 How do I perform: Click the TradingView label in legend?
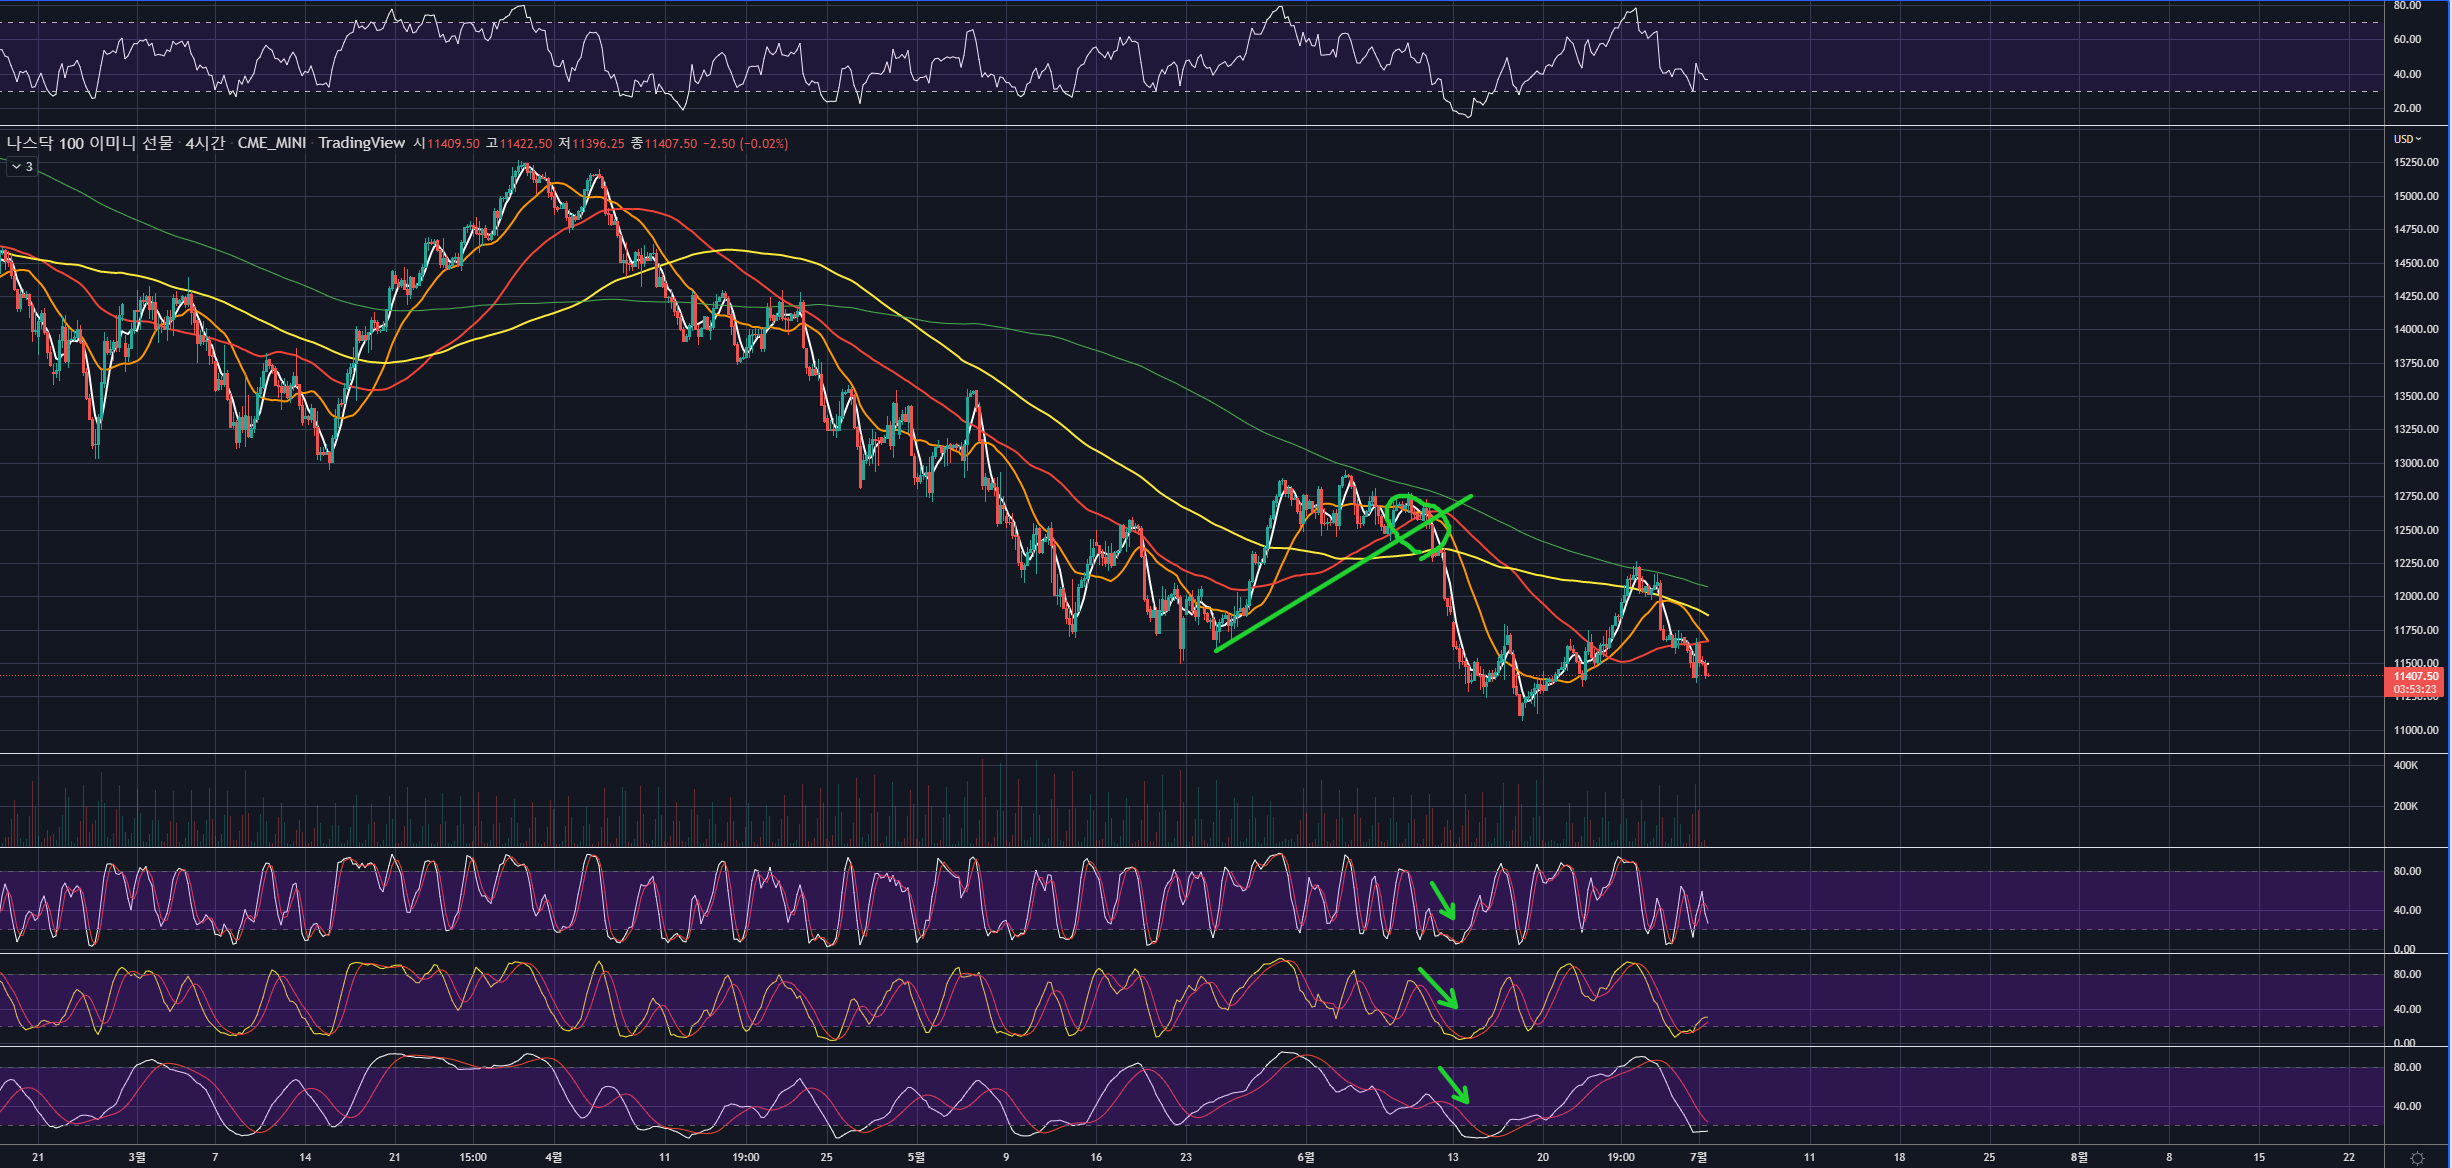click(362, 143)
